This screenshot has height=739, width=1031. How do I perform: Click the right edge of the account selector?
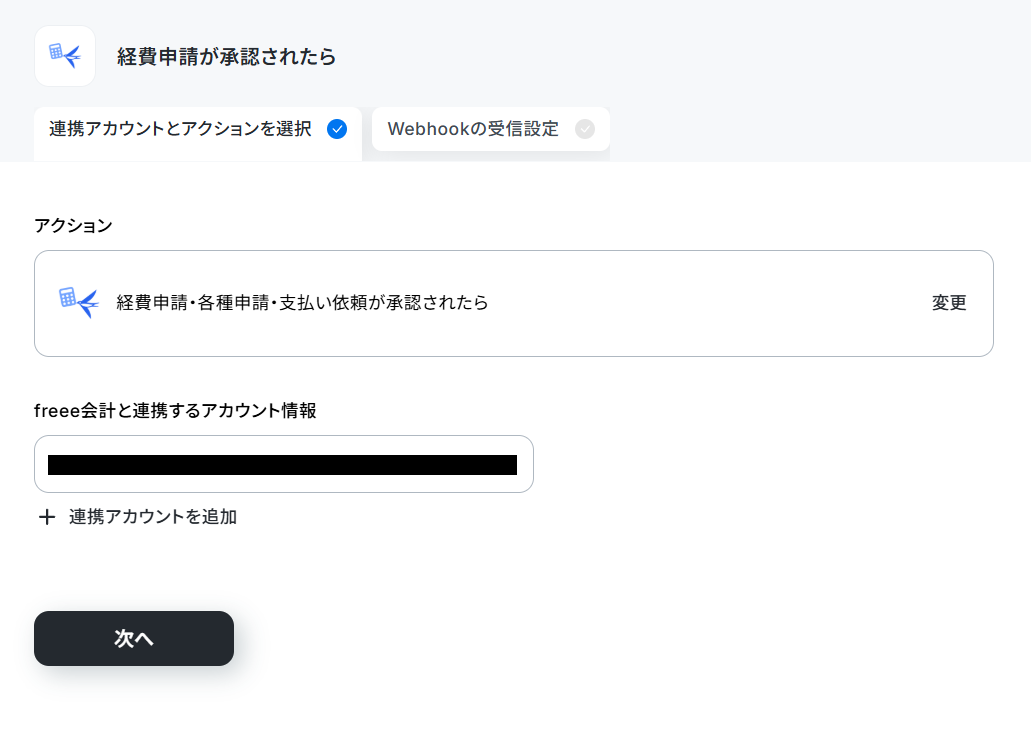(525, 464)
